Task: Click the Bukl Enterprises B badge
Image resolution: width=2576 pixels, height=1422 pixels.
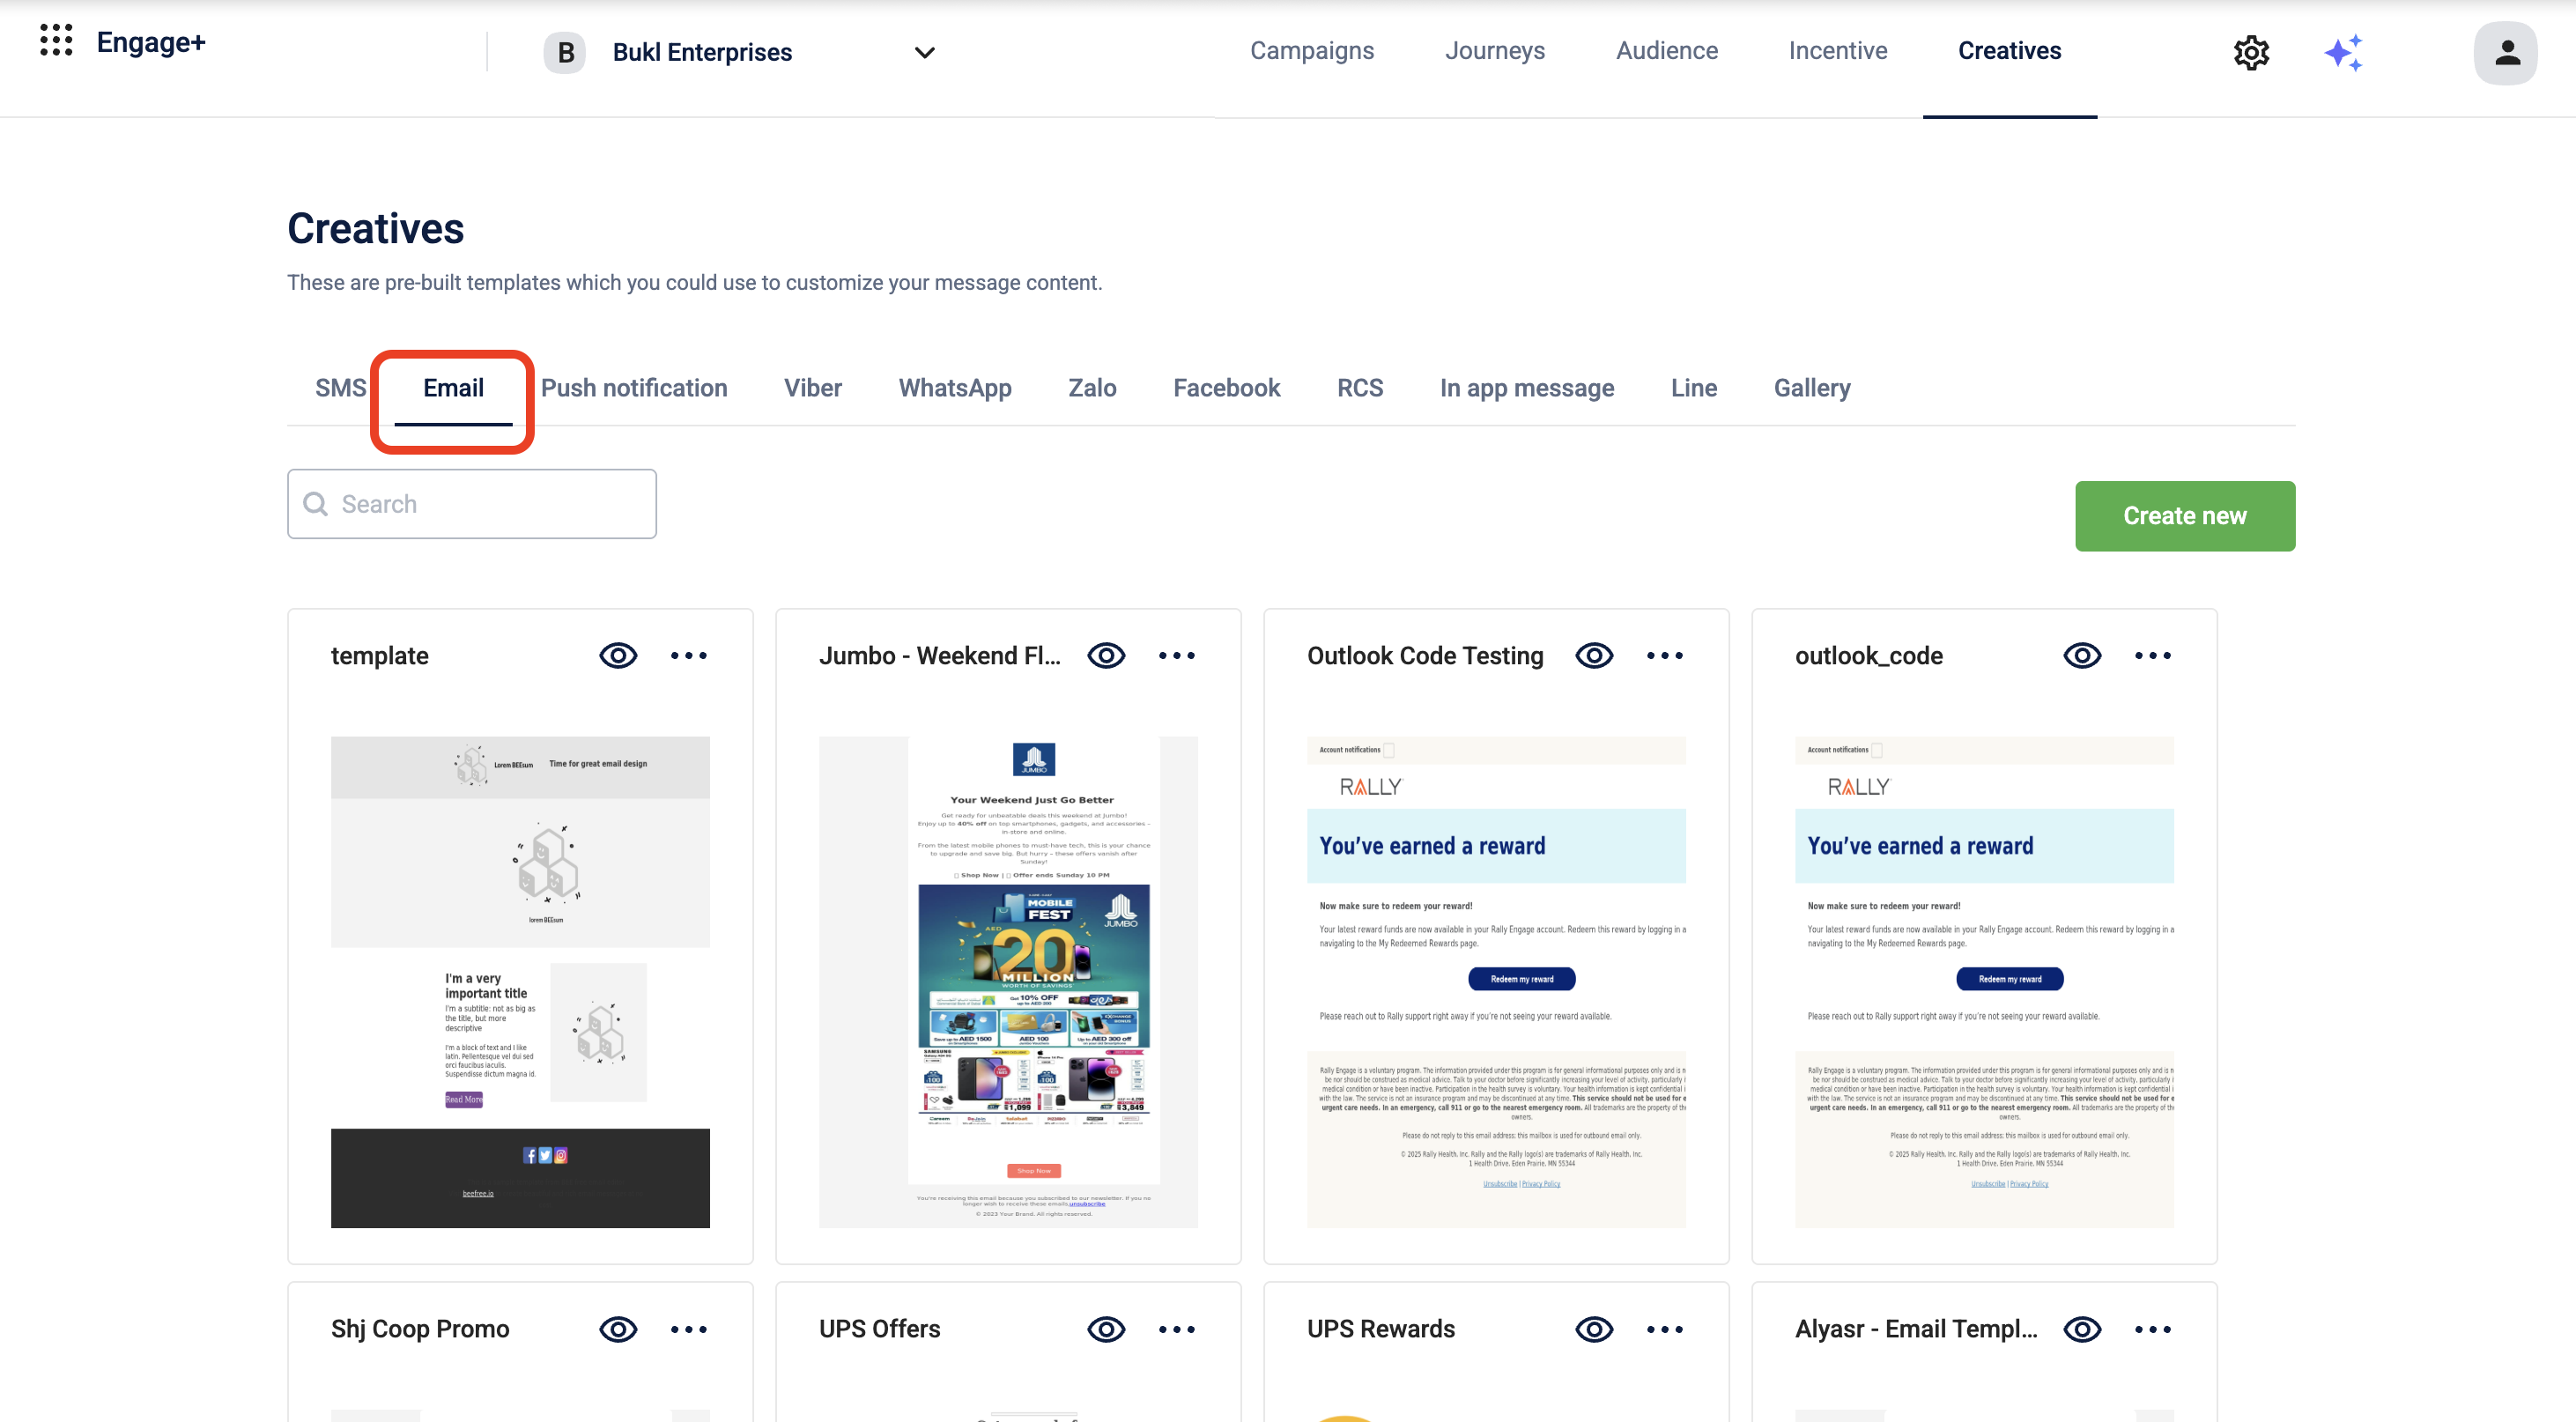Action: pos(565,52)
